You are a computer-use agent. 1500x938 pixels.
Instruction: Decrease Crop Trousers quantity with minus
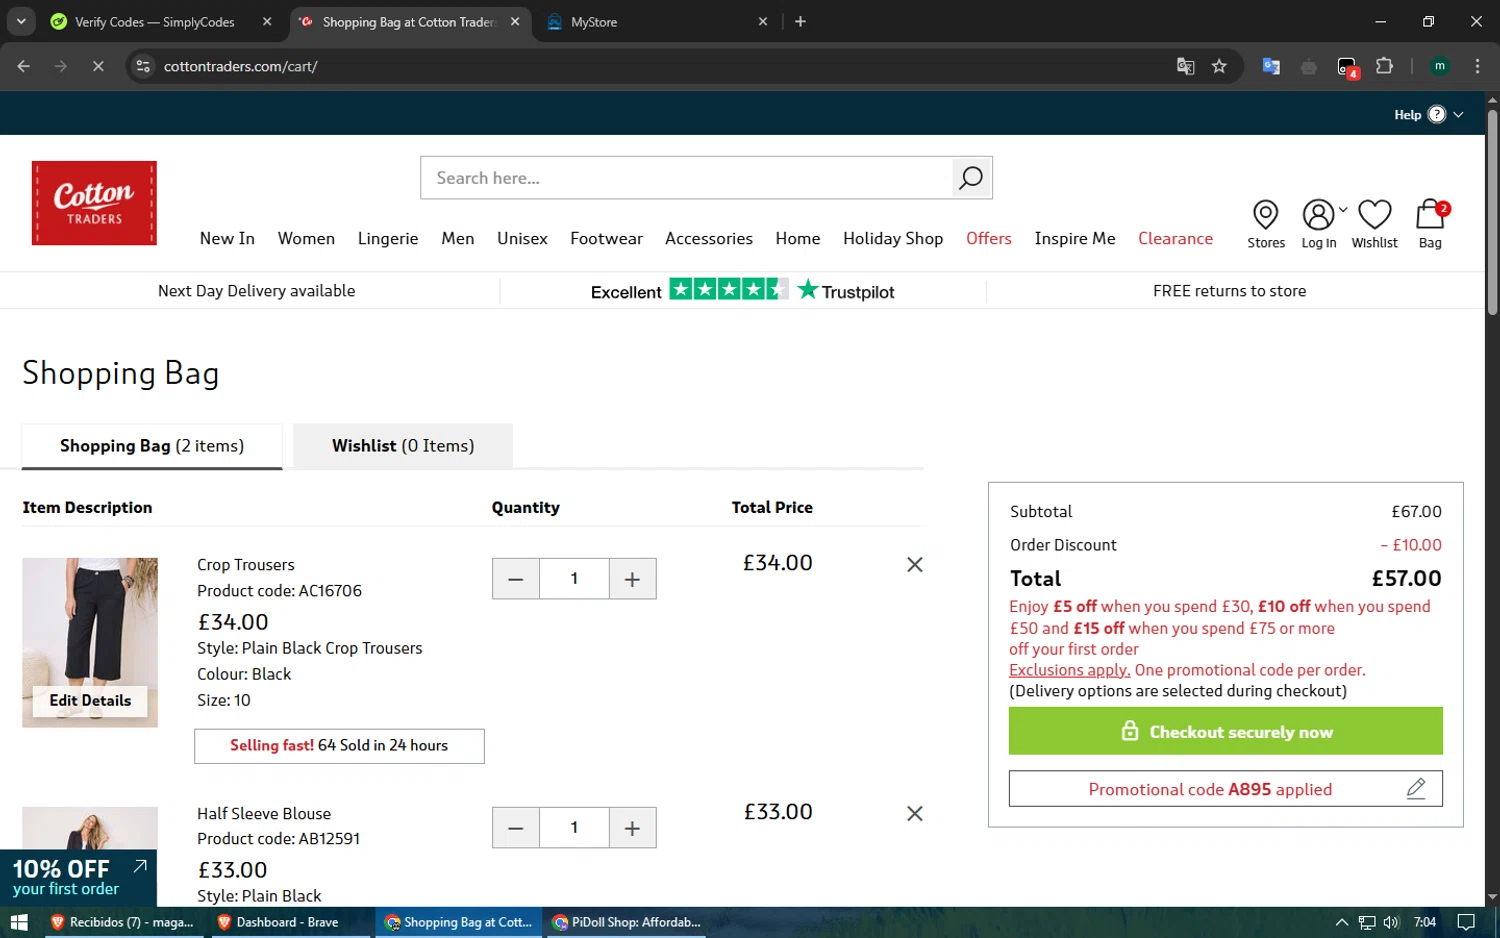tap(516, 579)
